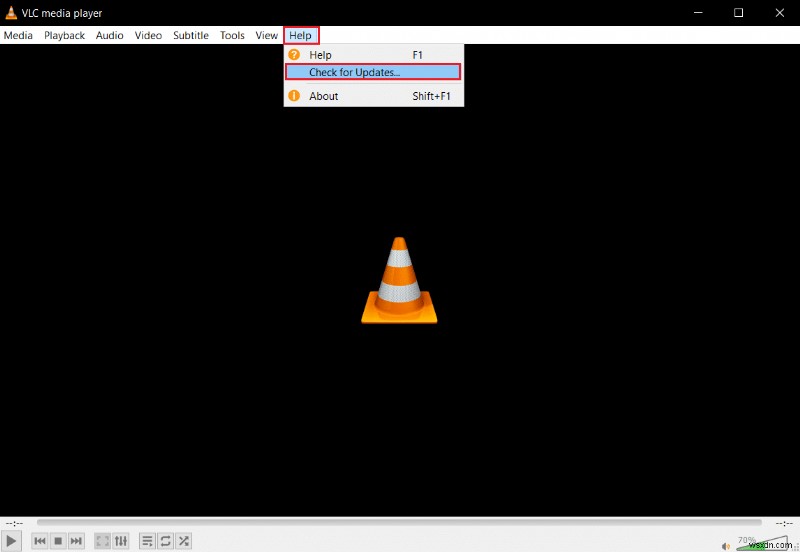Screen dimensions: 800x552
Task: Choose Check for Updates... menu entry
Action: pyautogui.click(x=373, y=72)
